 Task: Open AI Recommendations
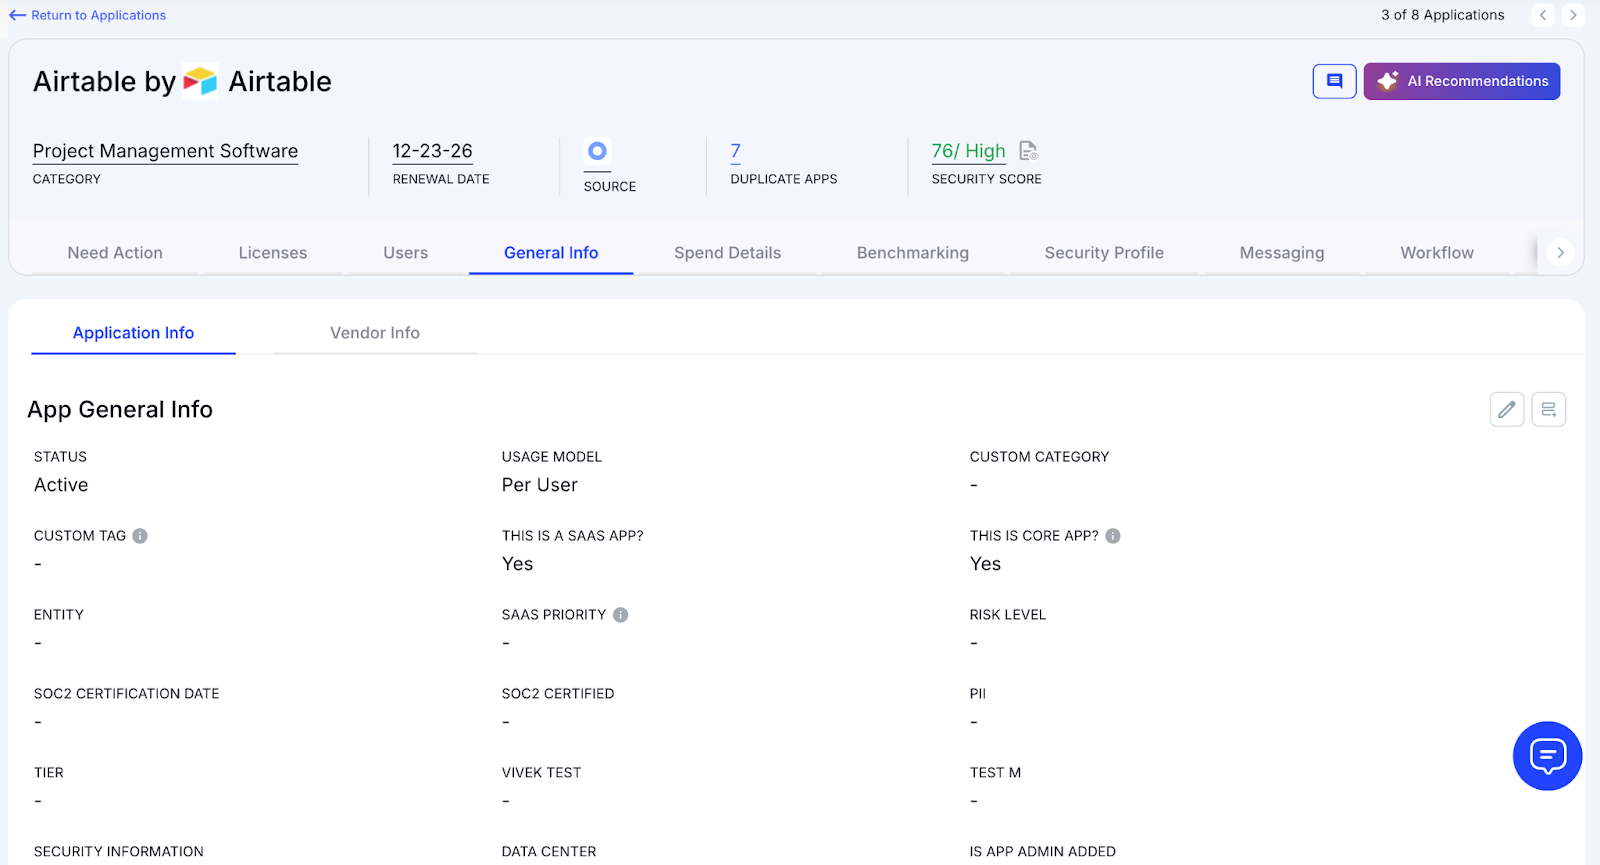1461,81
